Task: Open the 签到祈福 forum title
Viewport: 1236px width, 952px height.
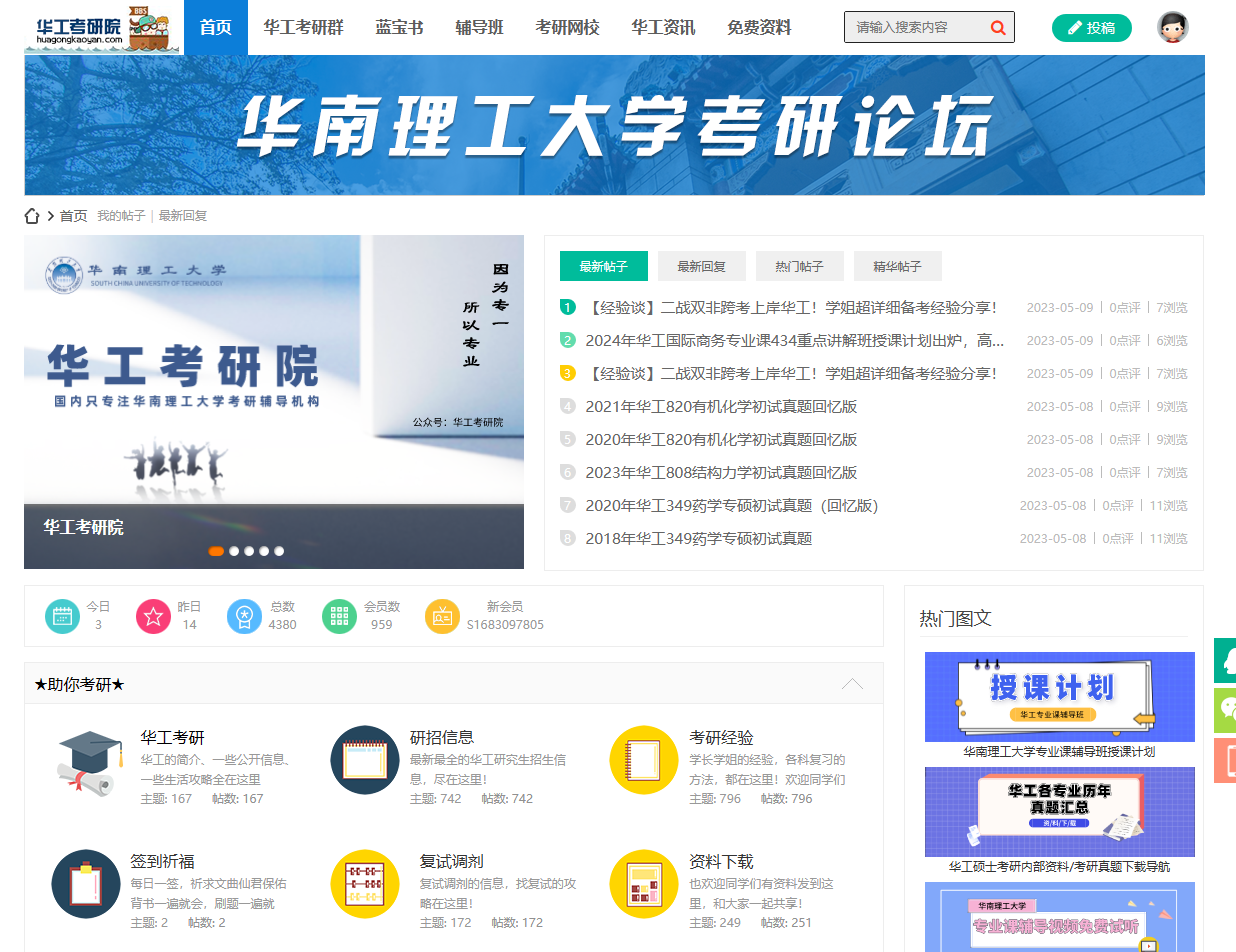Action: (x=162, y=861)
